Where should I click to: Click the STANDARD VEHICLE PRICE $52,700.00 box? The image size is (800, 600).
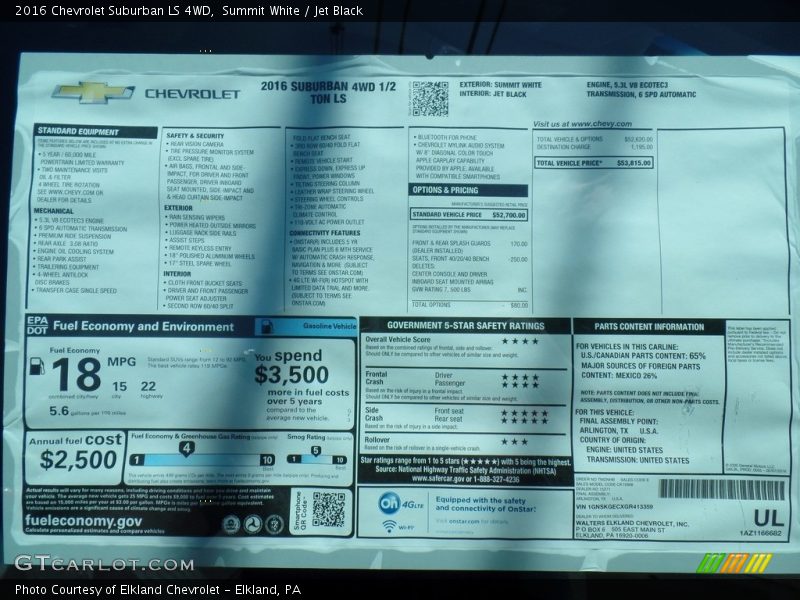coord(469,215)
